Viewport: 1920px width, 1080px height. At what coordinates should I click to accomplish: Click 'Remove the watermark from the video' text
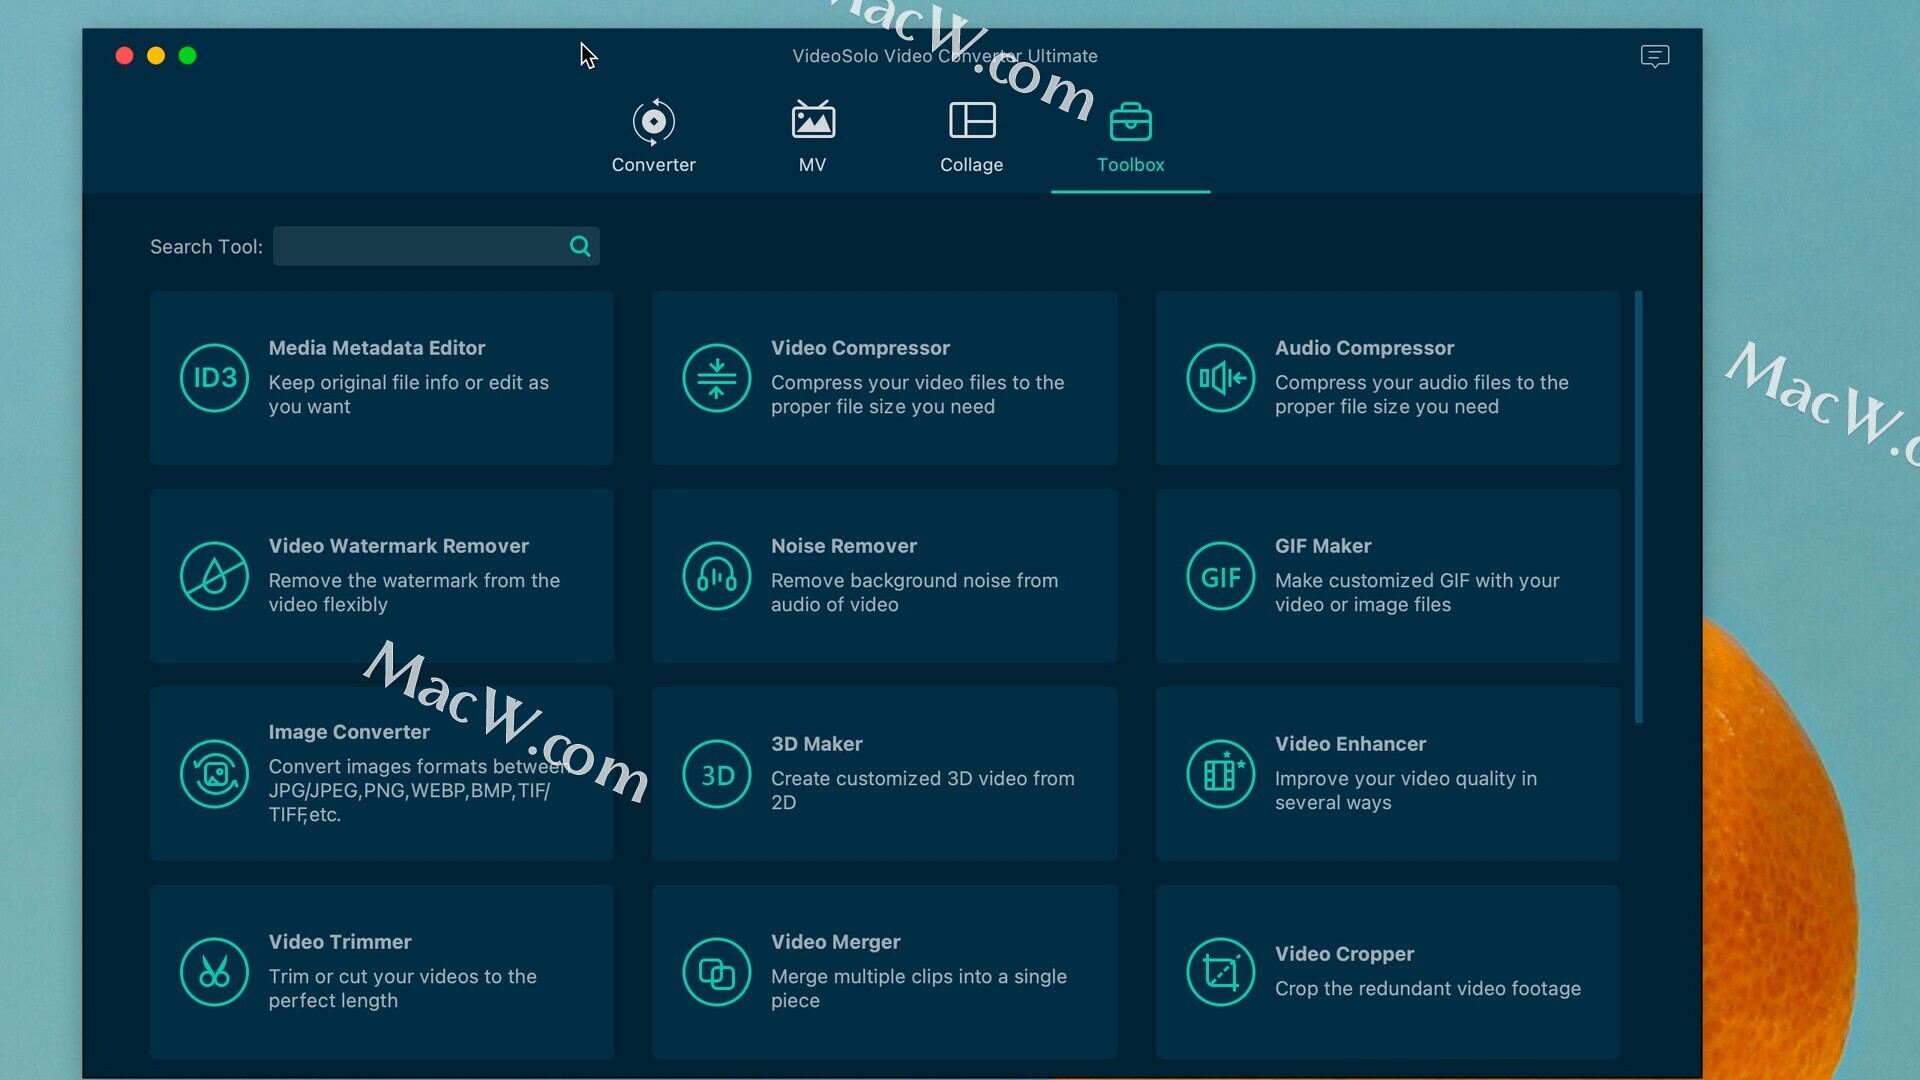414,593
